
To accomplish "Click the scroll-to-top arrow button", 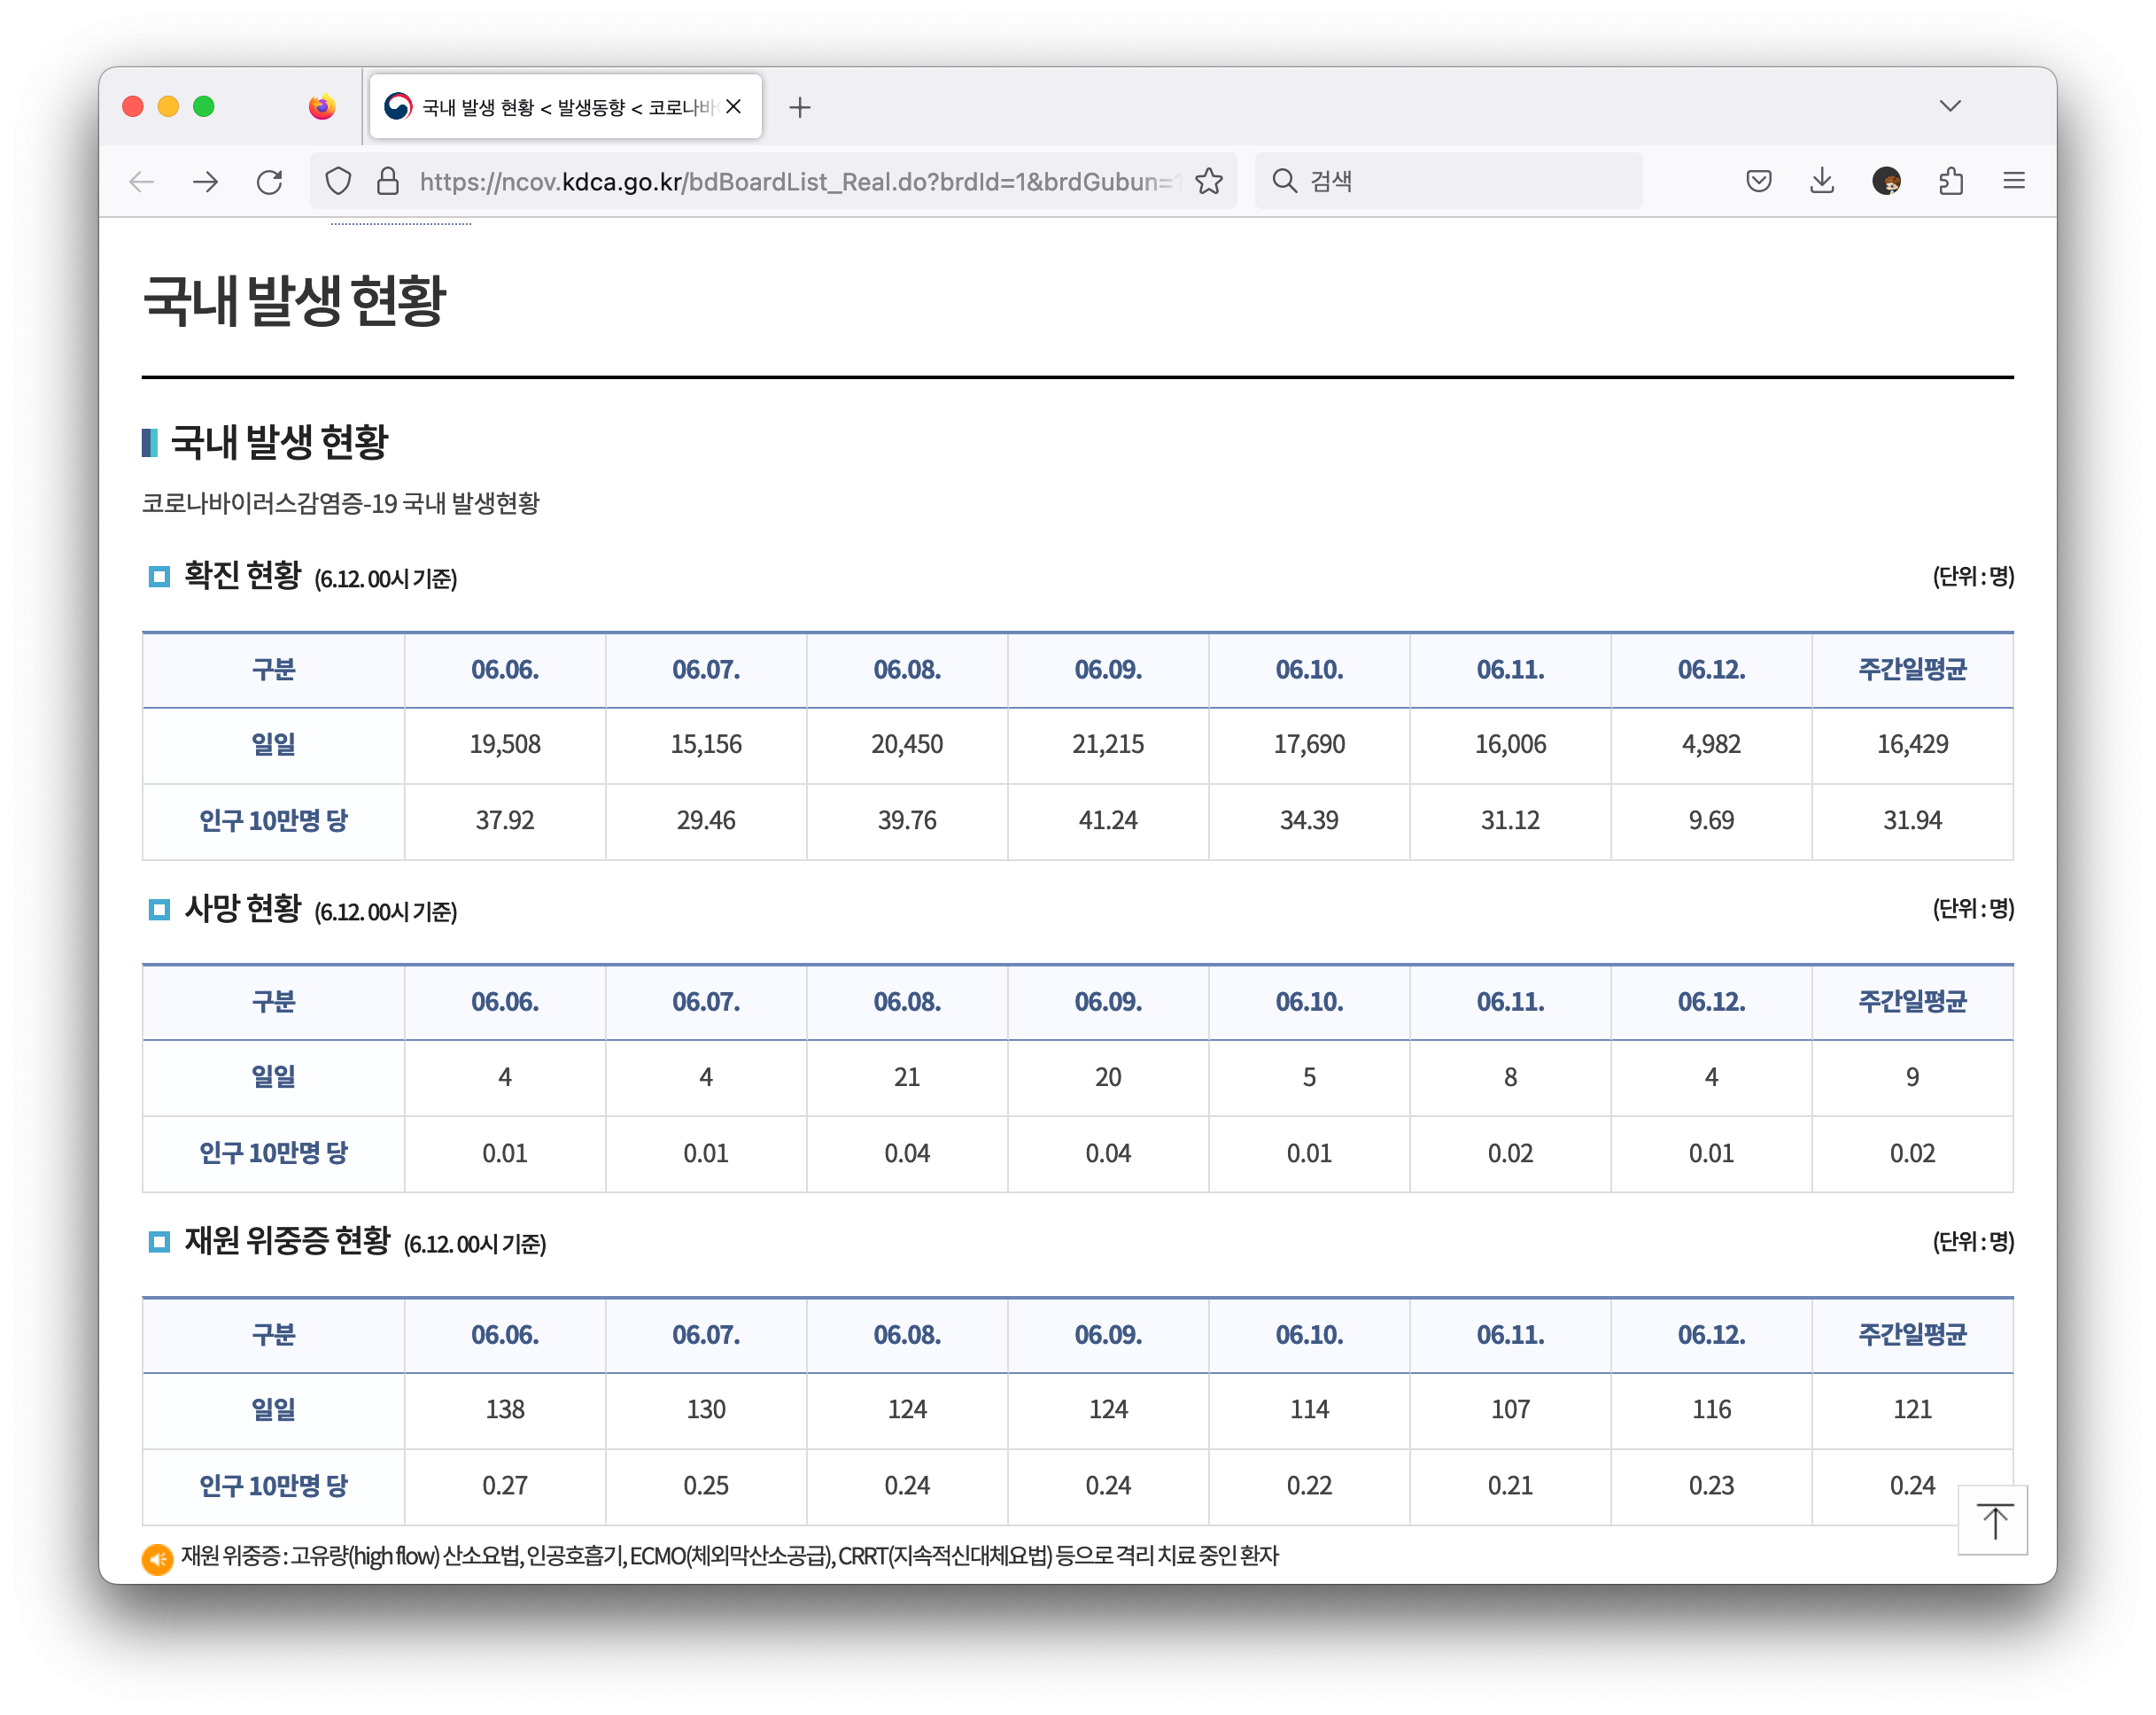I will (x=1993, y=1520).
